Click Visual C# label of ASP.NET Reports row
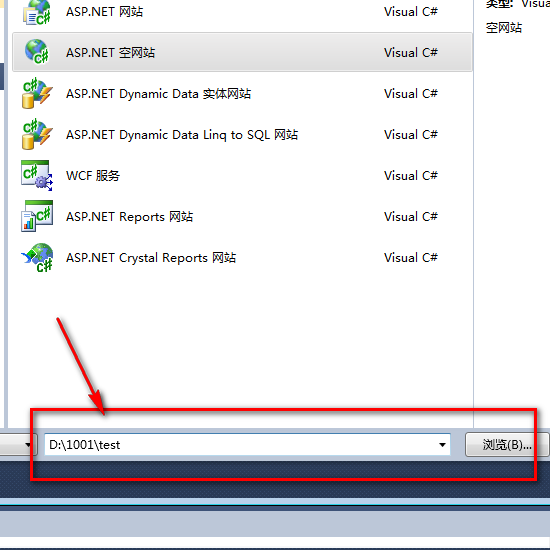This screenshot has height=550, width=550. tap(411, 217)
